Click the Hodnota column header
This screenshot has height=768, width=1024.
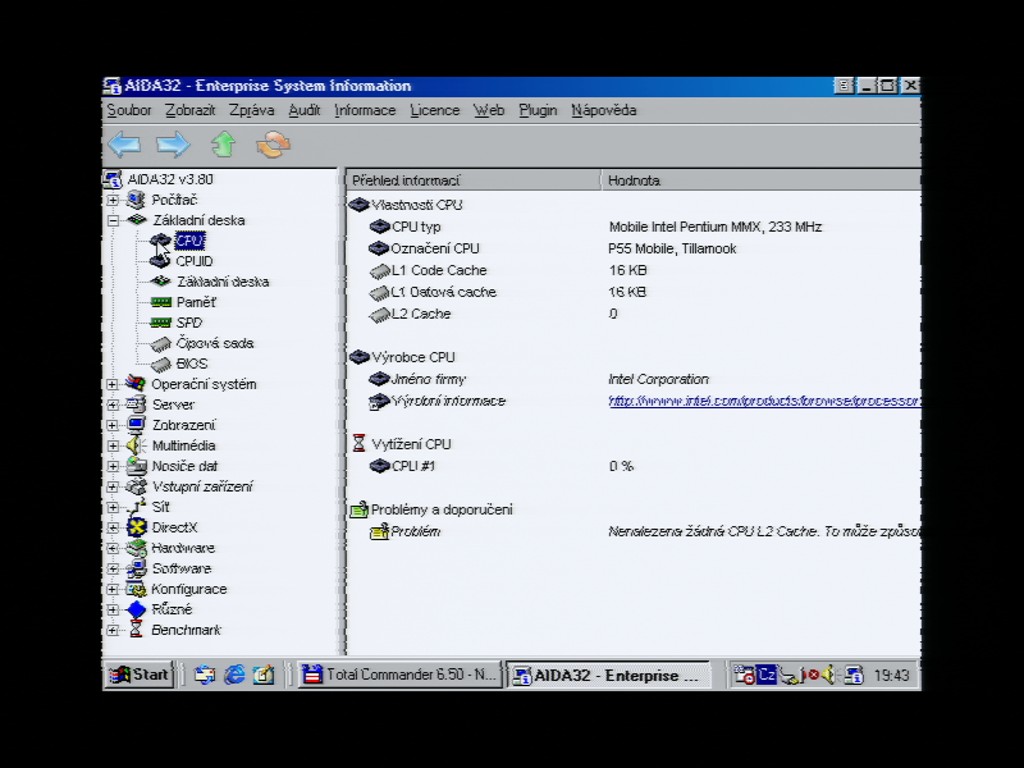pos(761,180)
